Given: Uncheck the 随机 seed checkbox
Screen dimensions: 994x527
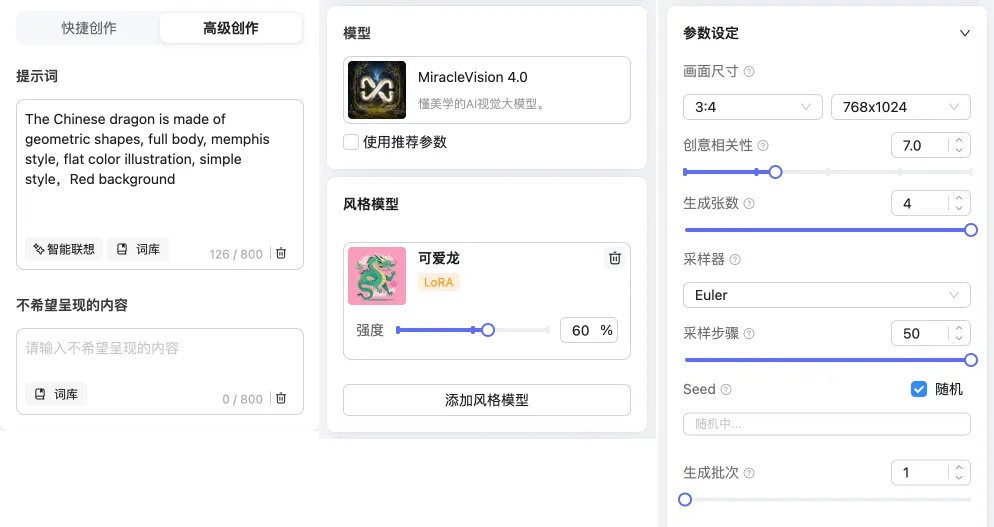Looking at the screenshot, I should pyautogui.click(x=919, y=389).
